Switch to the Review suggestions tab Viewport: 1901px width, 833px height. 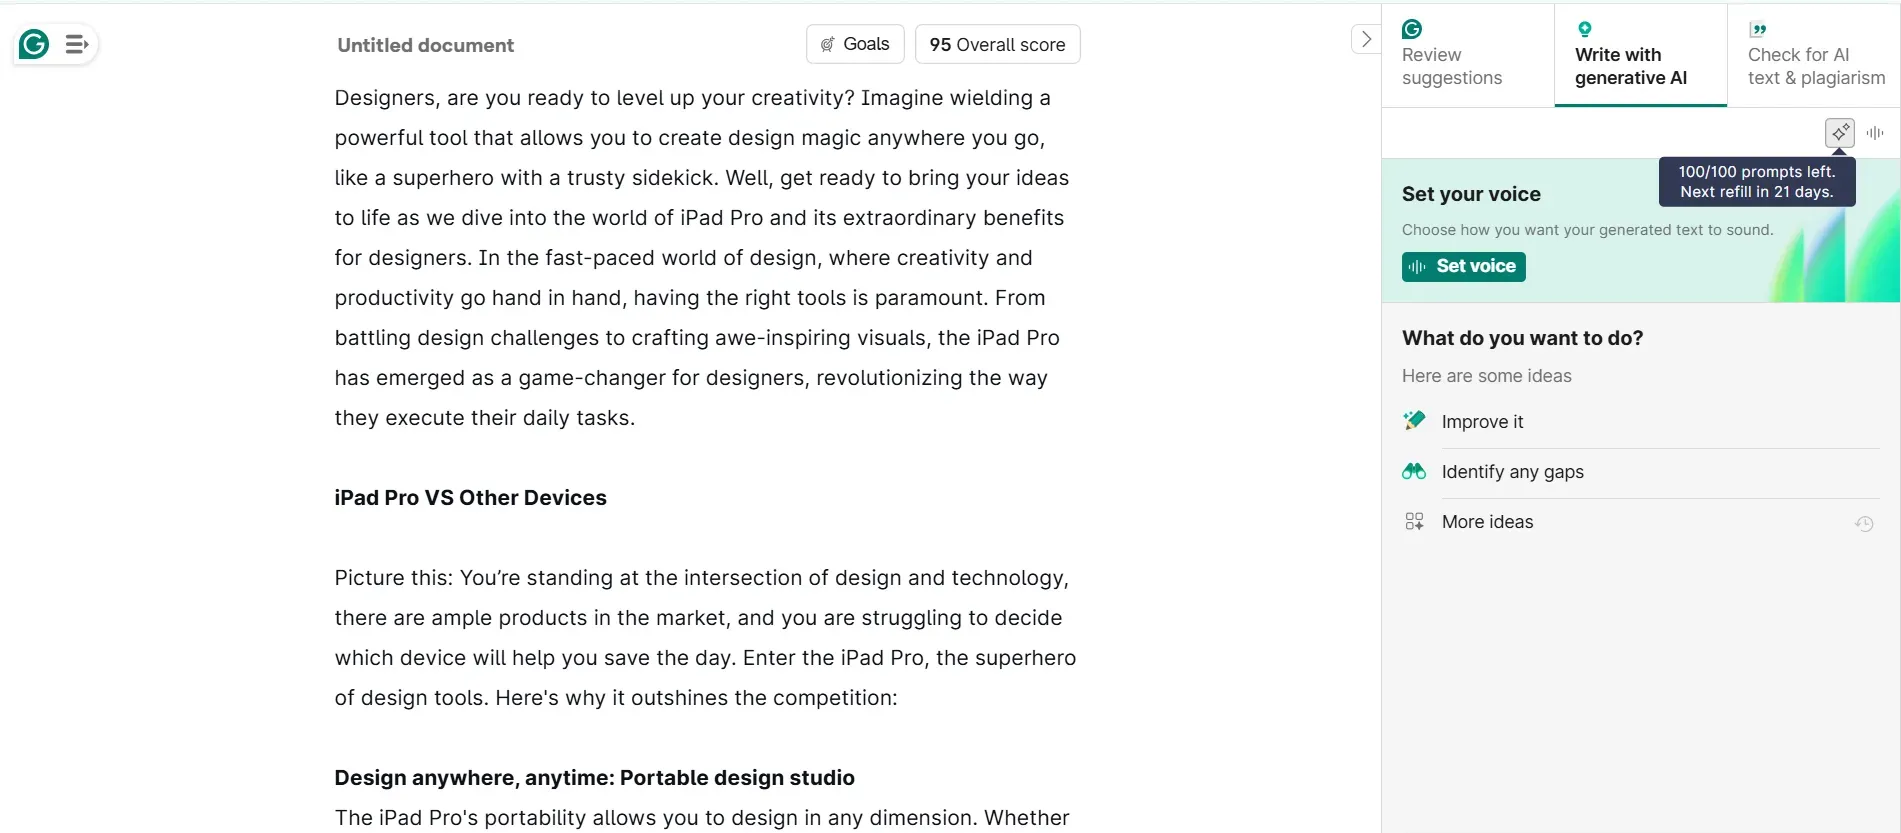[x=1452, y=55]
